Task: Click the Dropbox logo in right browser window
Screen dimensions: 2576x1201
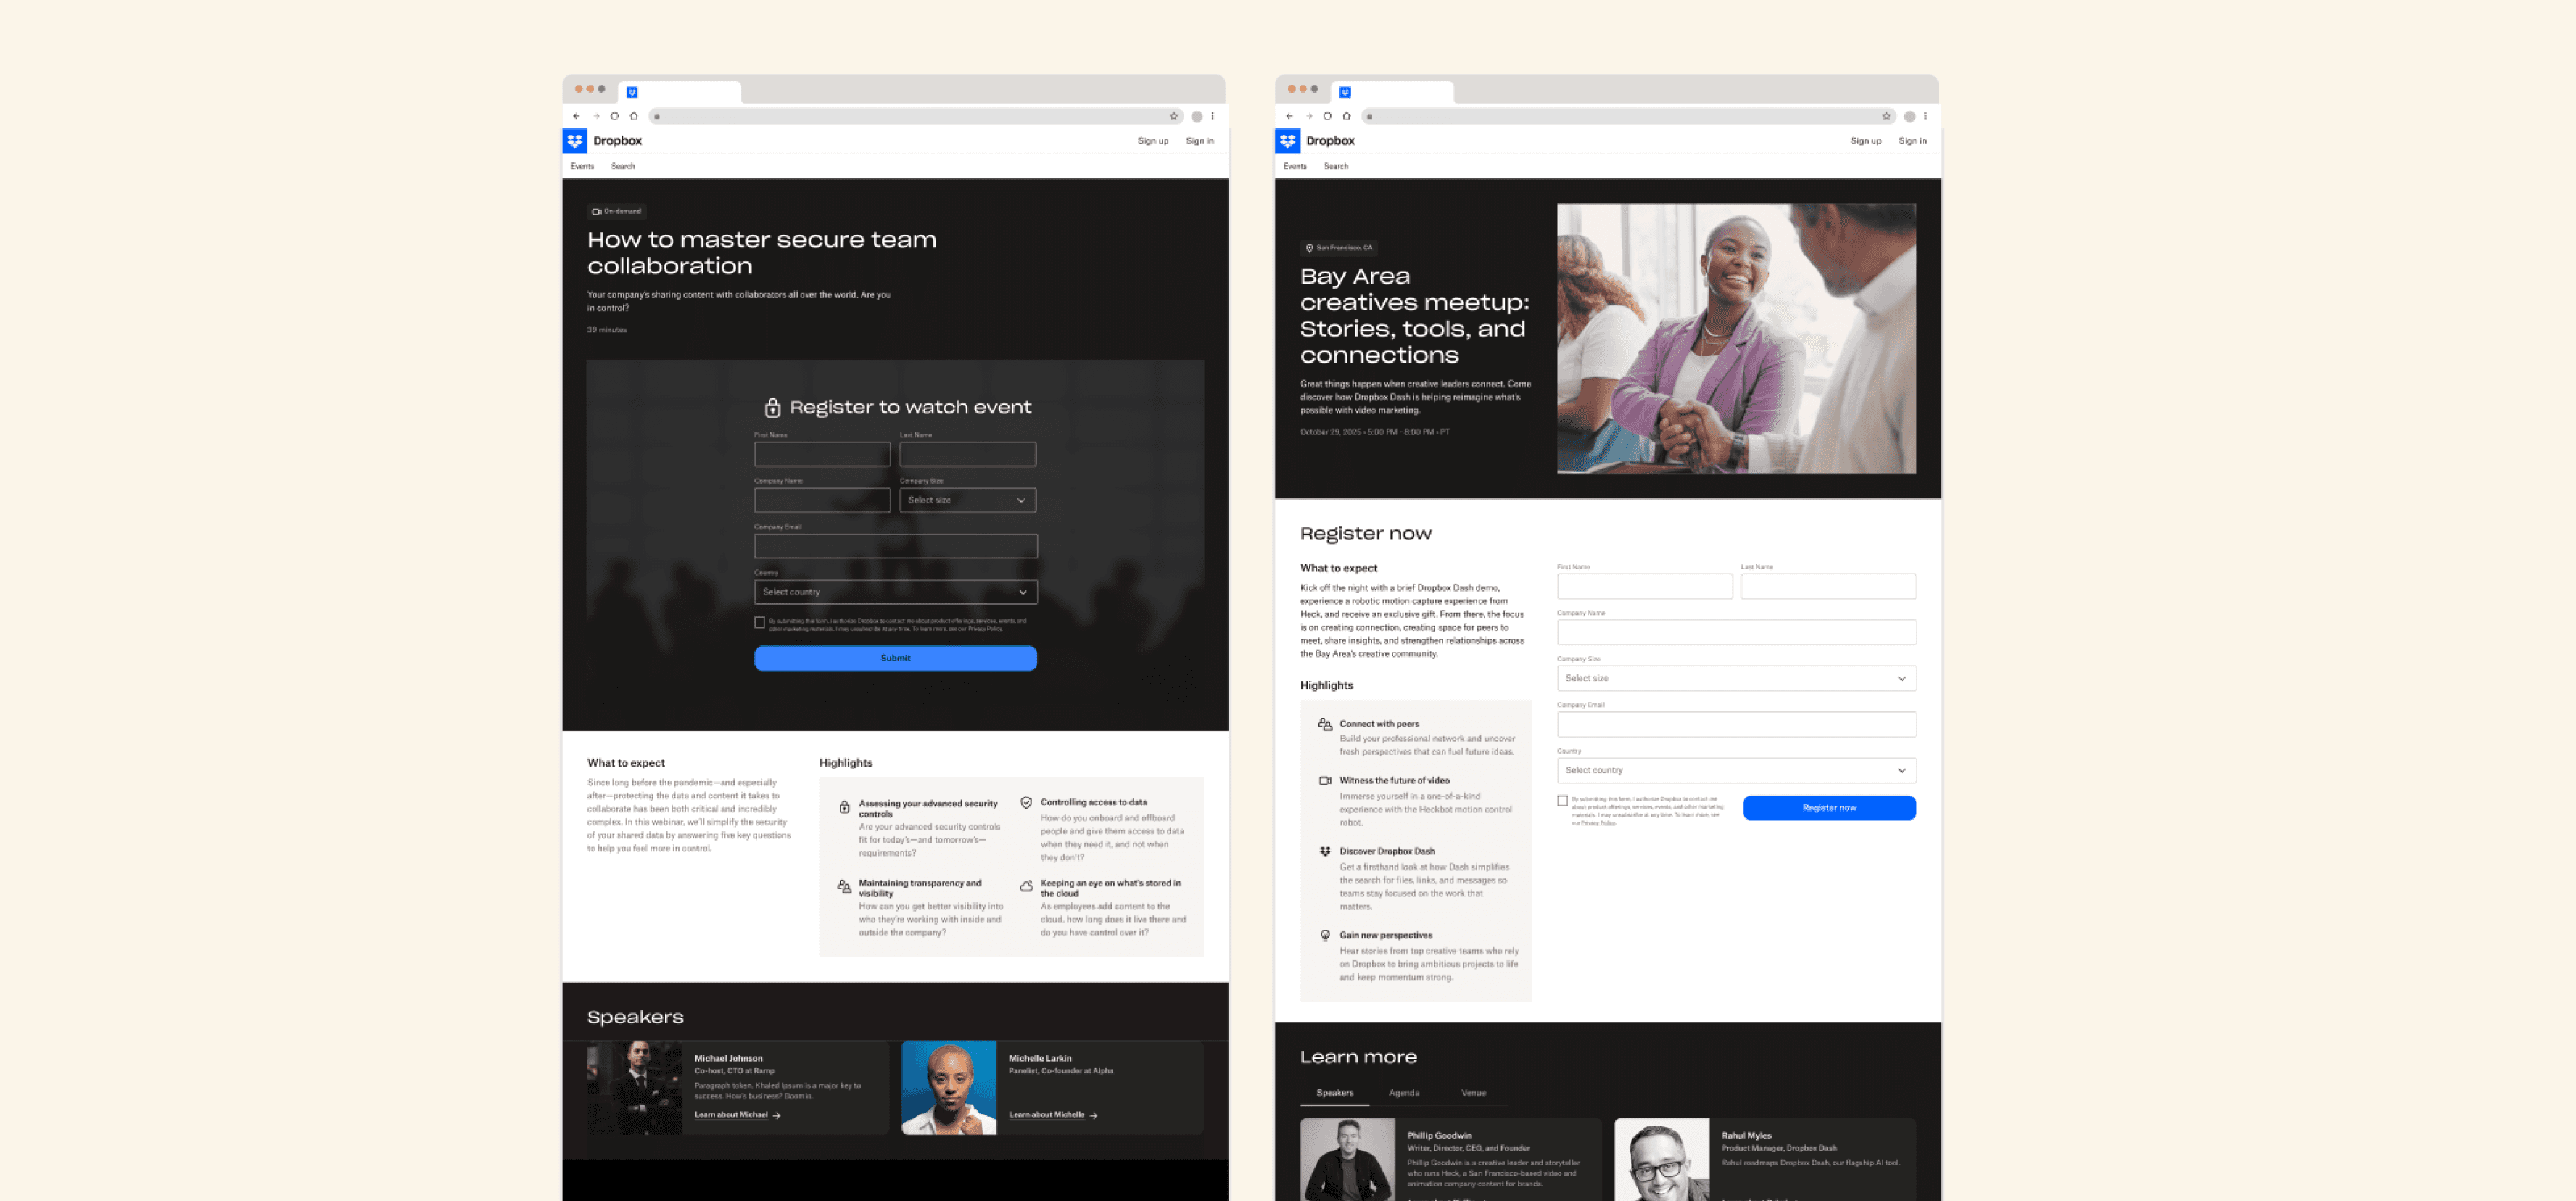Action: [1288, 141]
